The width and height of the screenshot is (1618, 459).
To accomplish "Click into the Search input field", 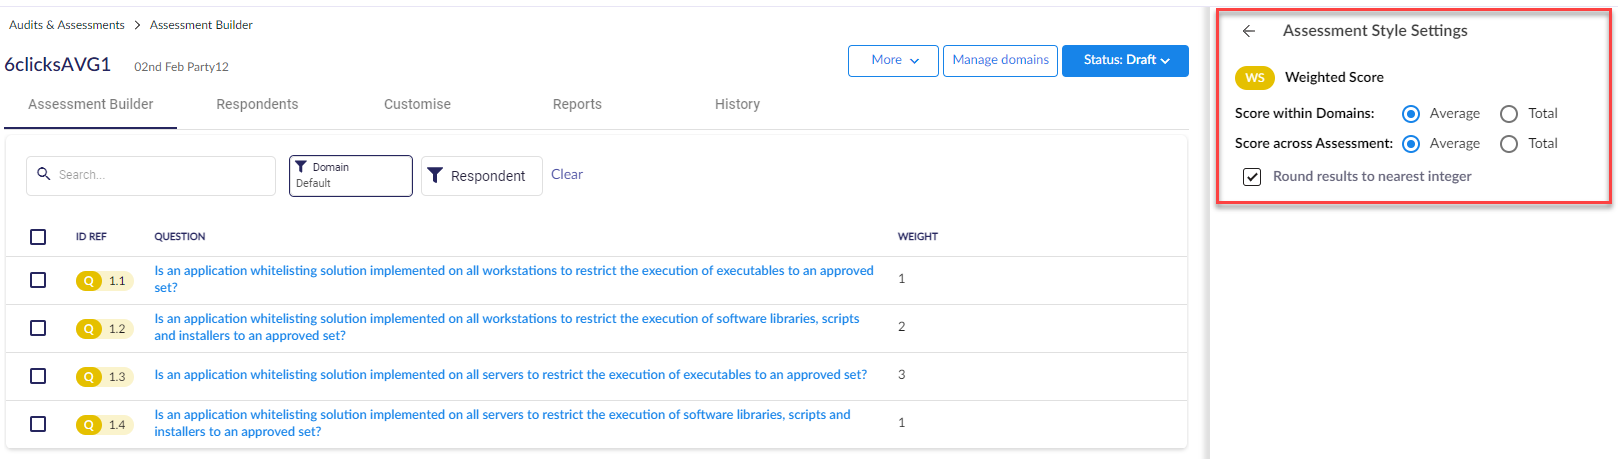I will point(160,175).
